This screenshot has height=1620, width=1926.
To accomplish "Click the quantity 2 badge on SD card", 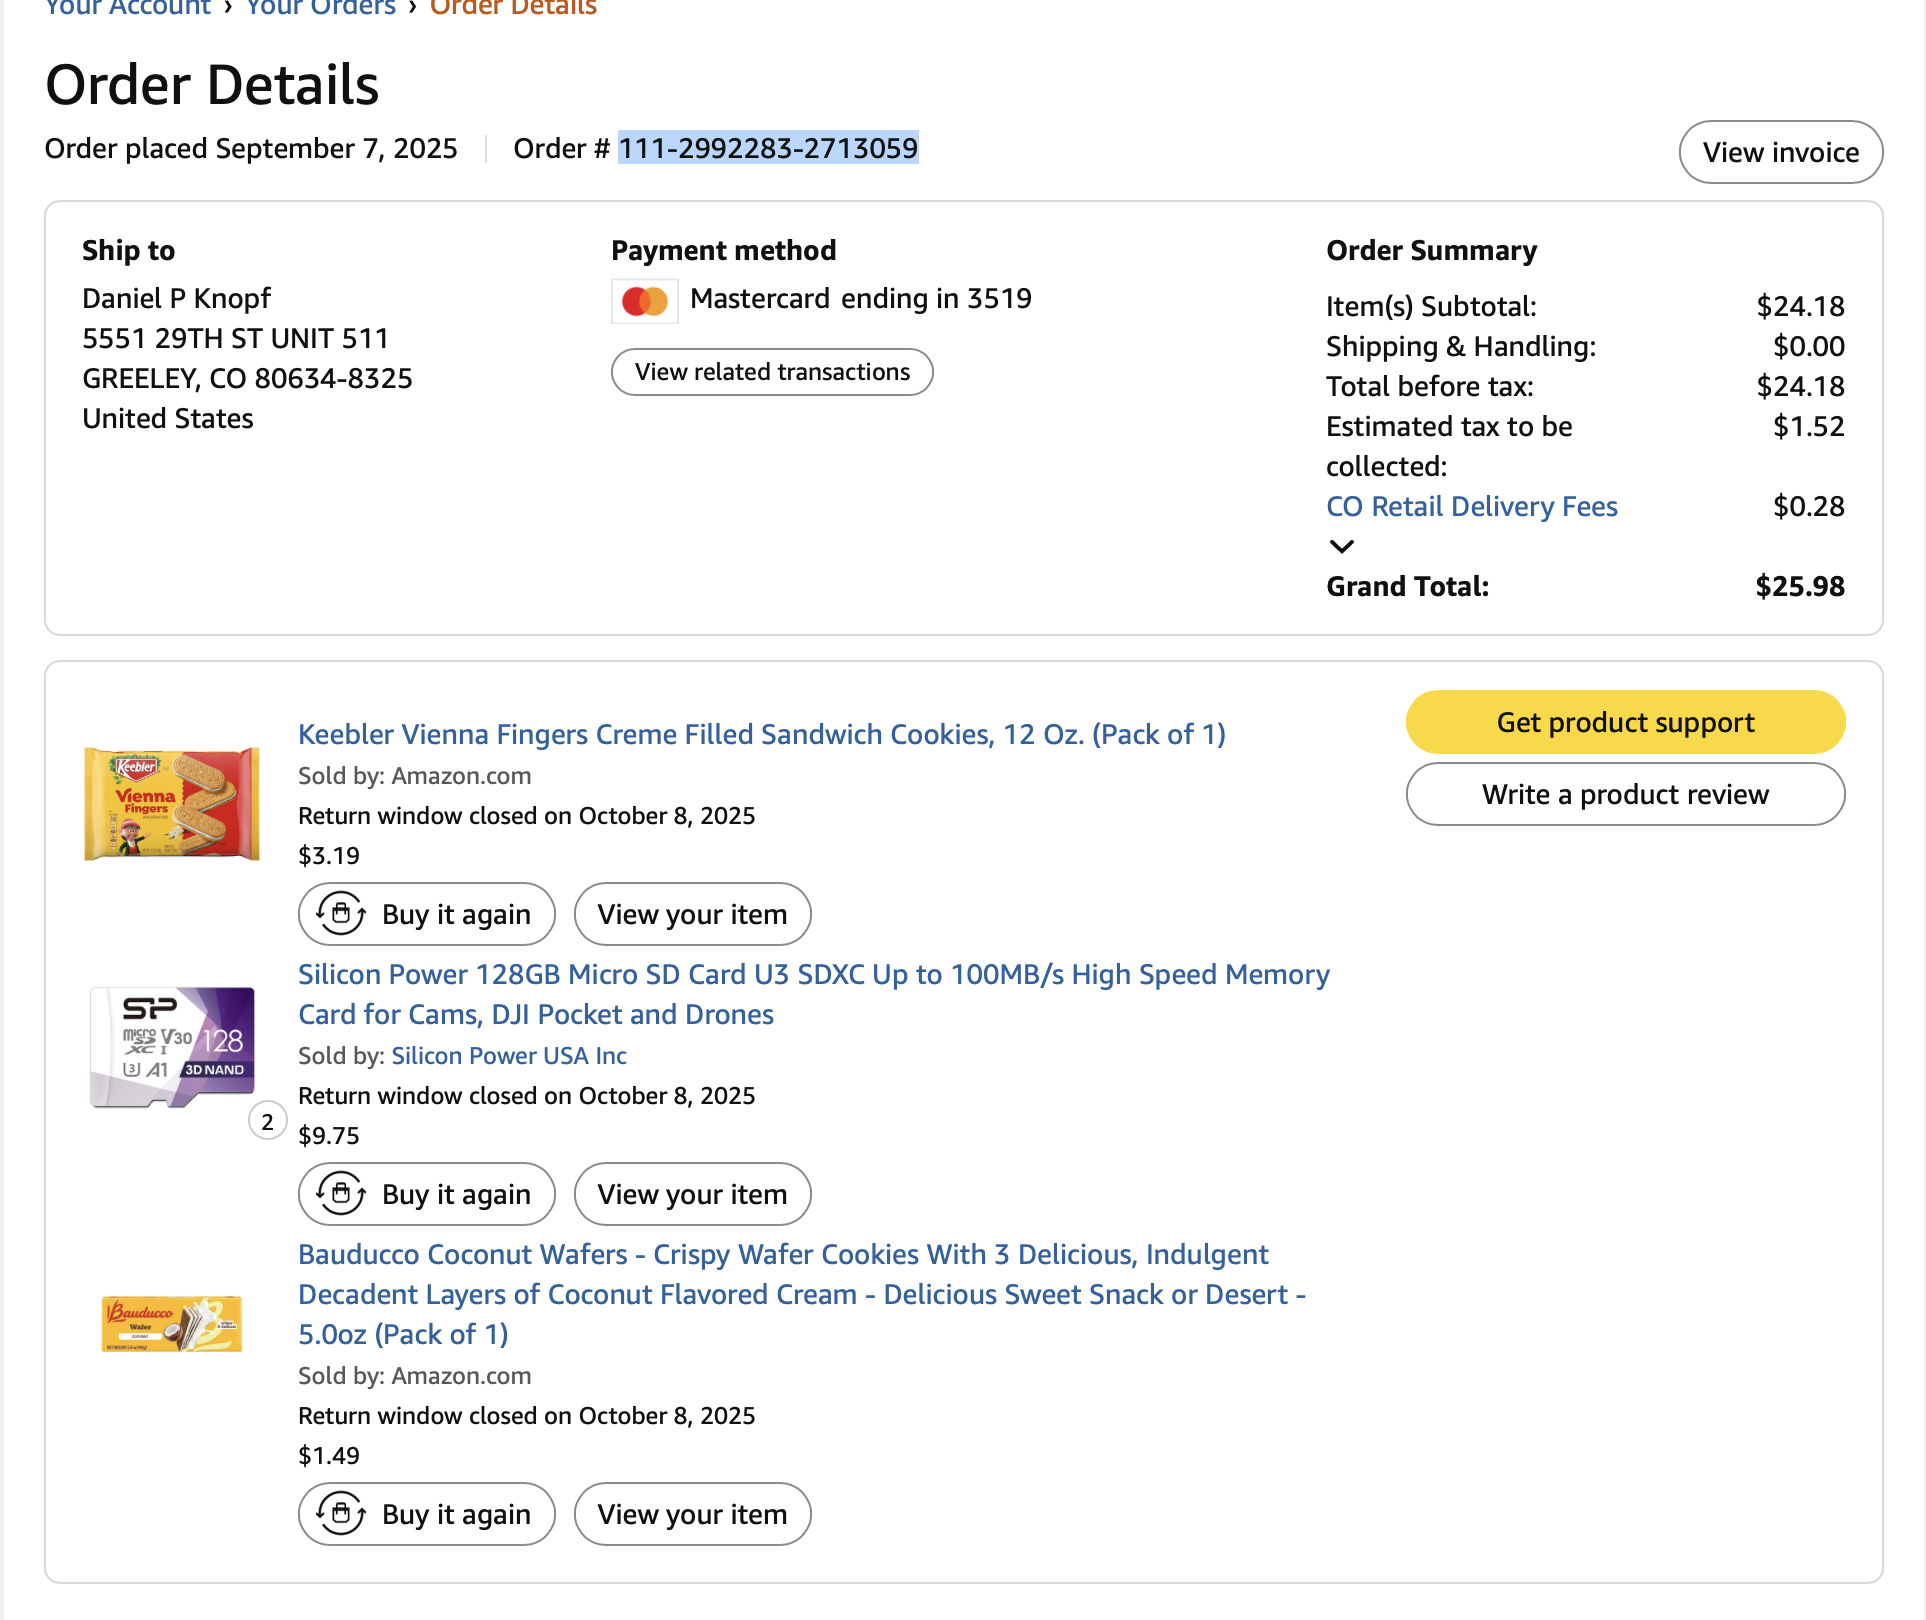I will tap(267, 1122).
